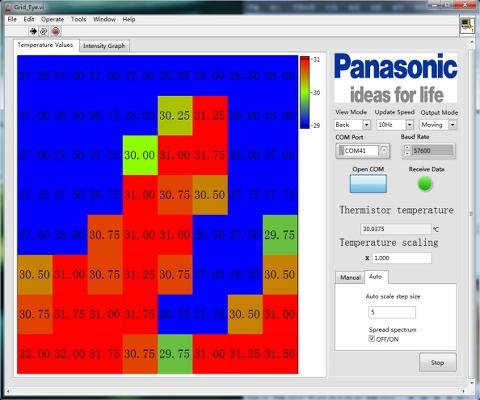
Task: Click the View Mode field showing Back
Action: [x=348, y=125]
